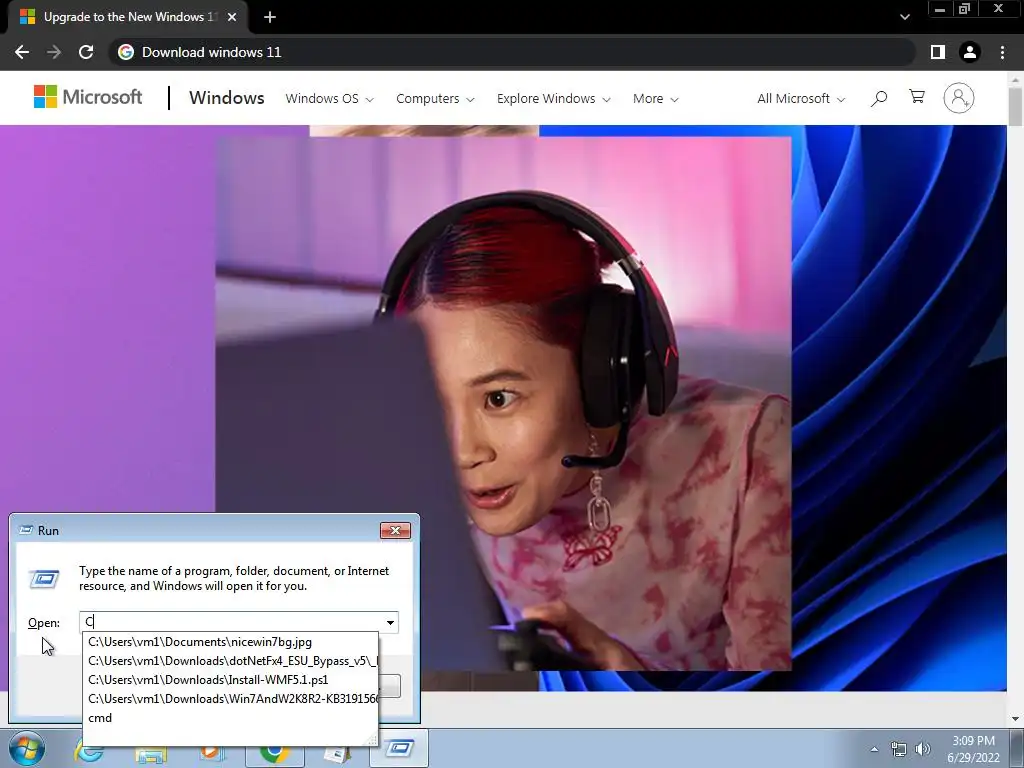This screenshot has height=768, width=1024.
Task: Select the Upgrade to the New Windows tab
Action: click(127, 18)
